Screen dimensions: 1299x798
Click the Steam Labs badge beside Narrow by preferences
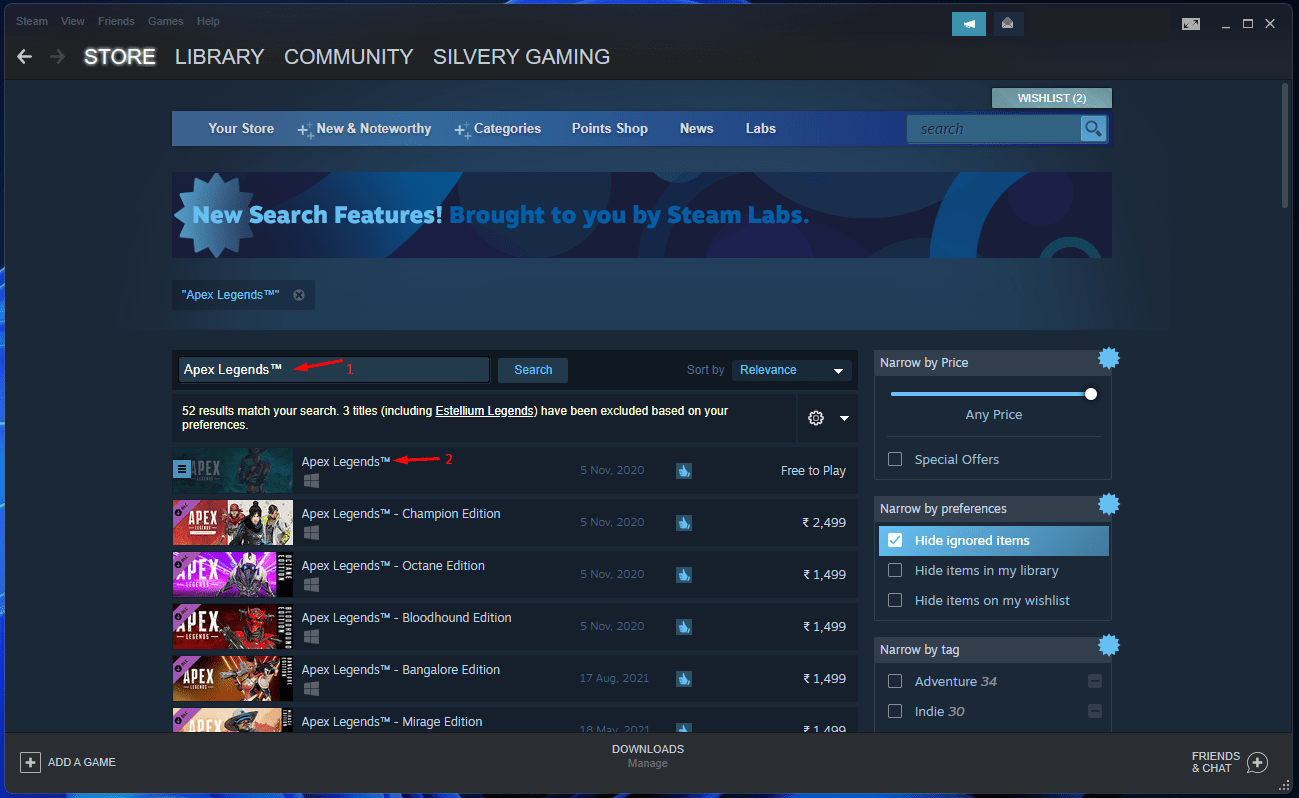(x=1108, y=504)
